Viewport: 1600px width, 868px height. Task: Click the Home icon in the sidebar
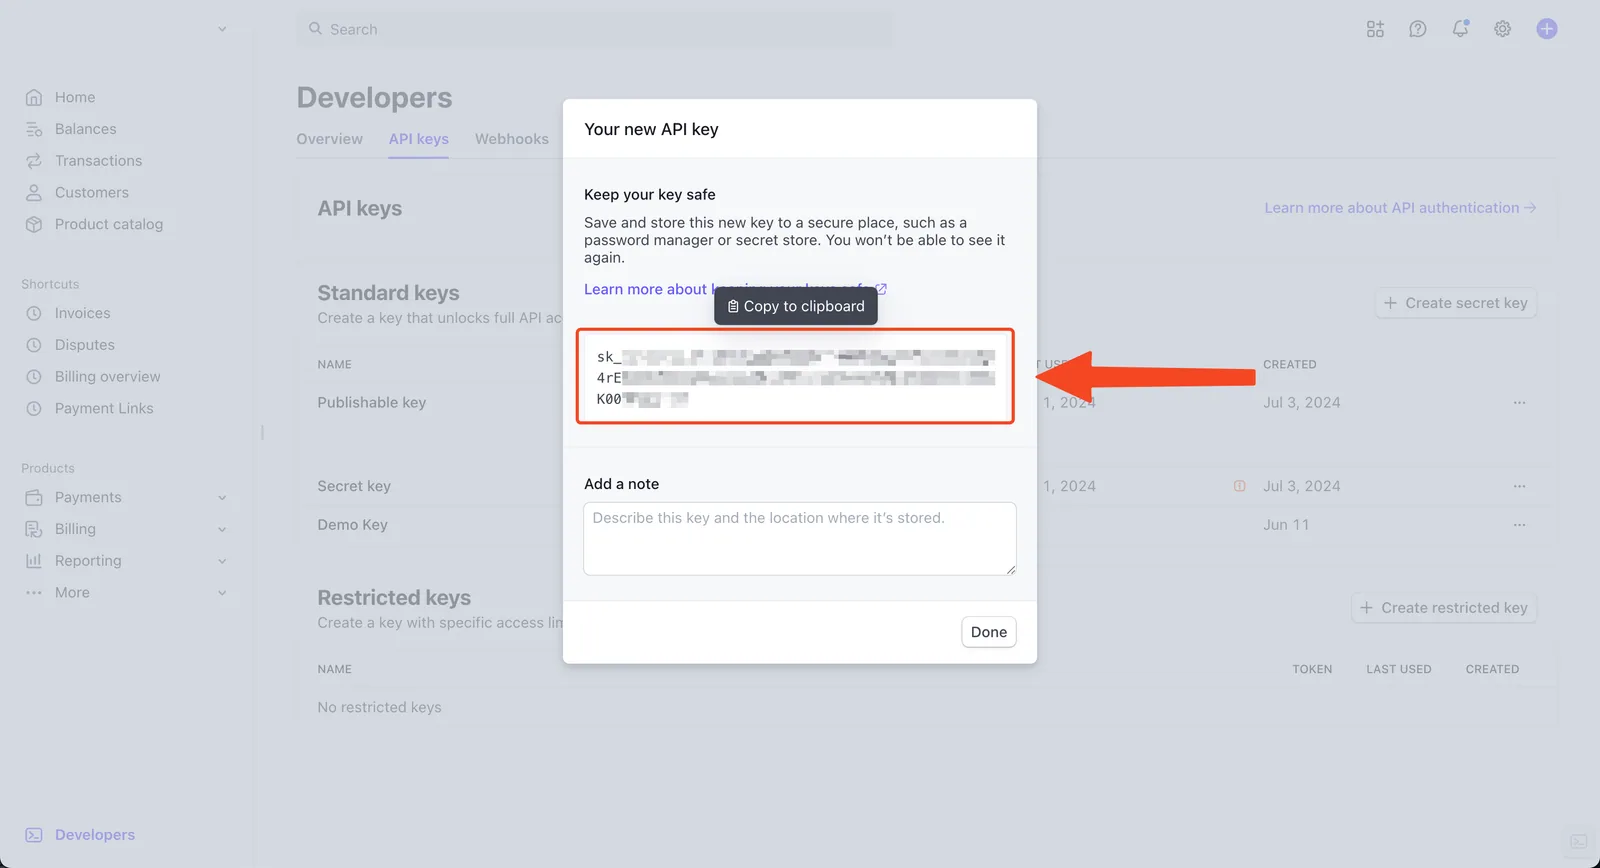(x=34, y=97)
